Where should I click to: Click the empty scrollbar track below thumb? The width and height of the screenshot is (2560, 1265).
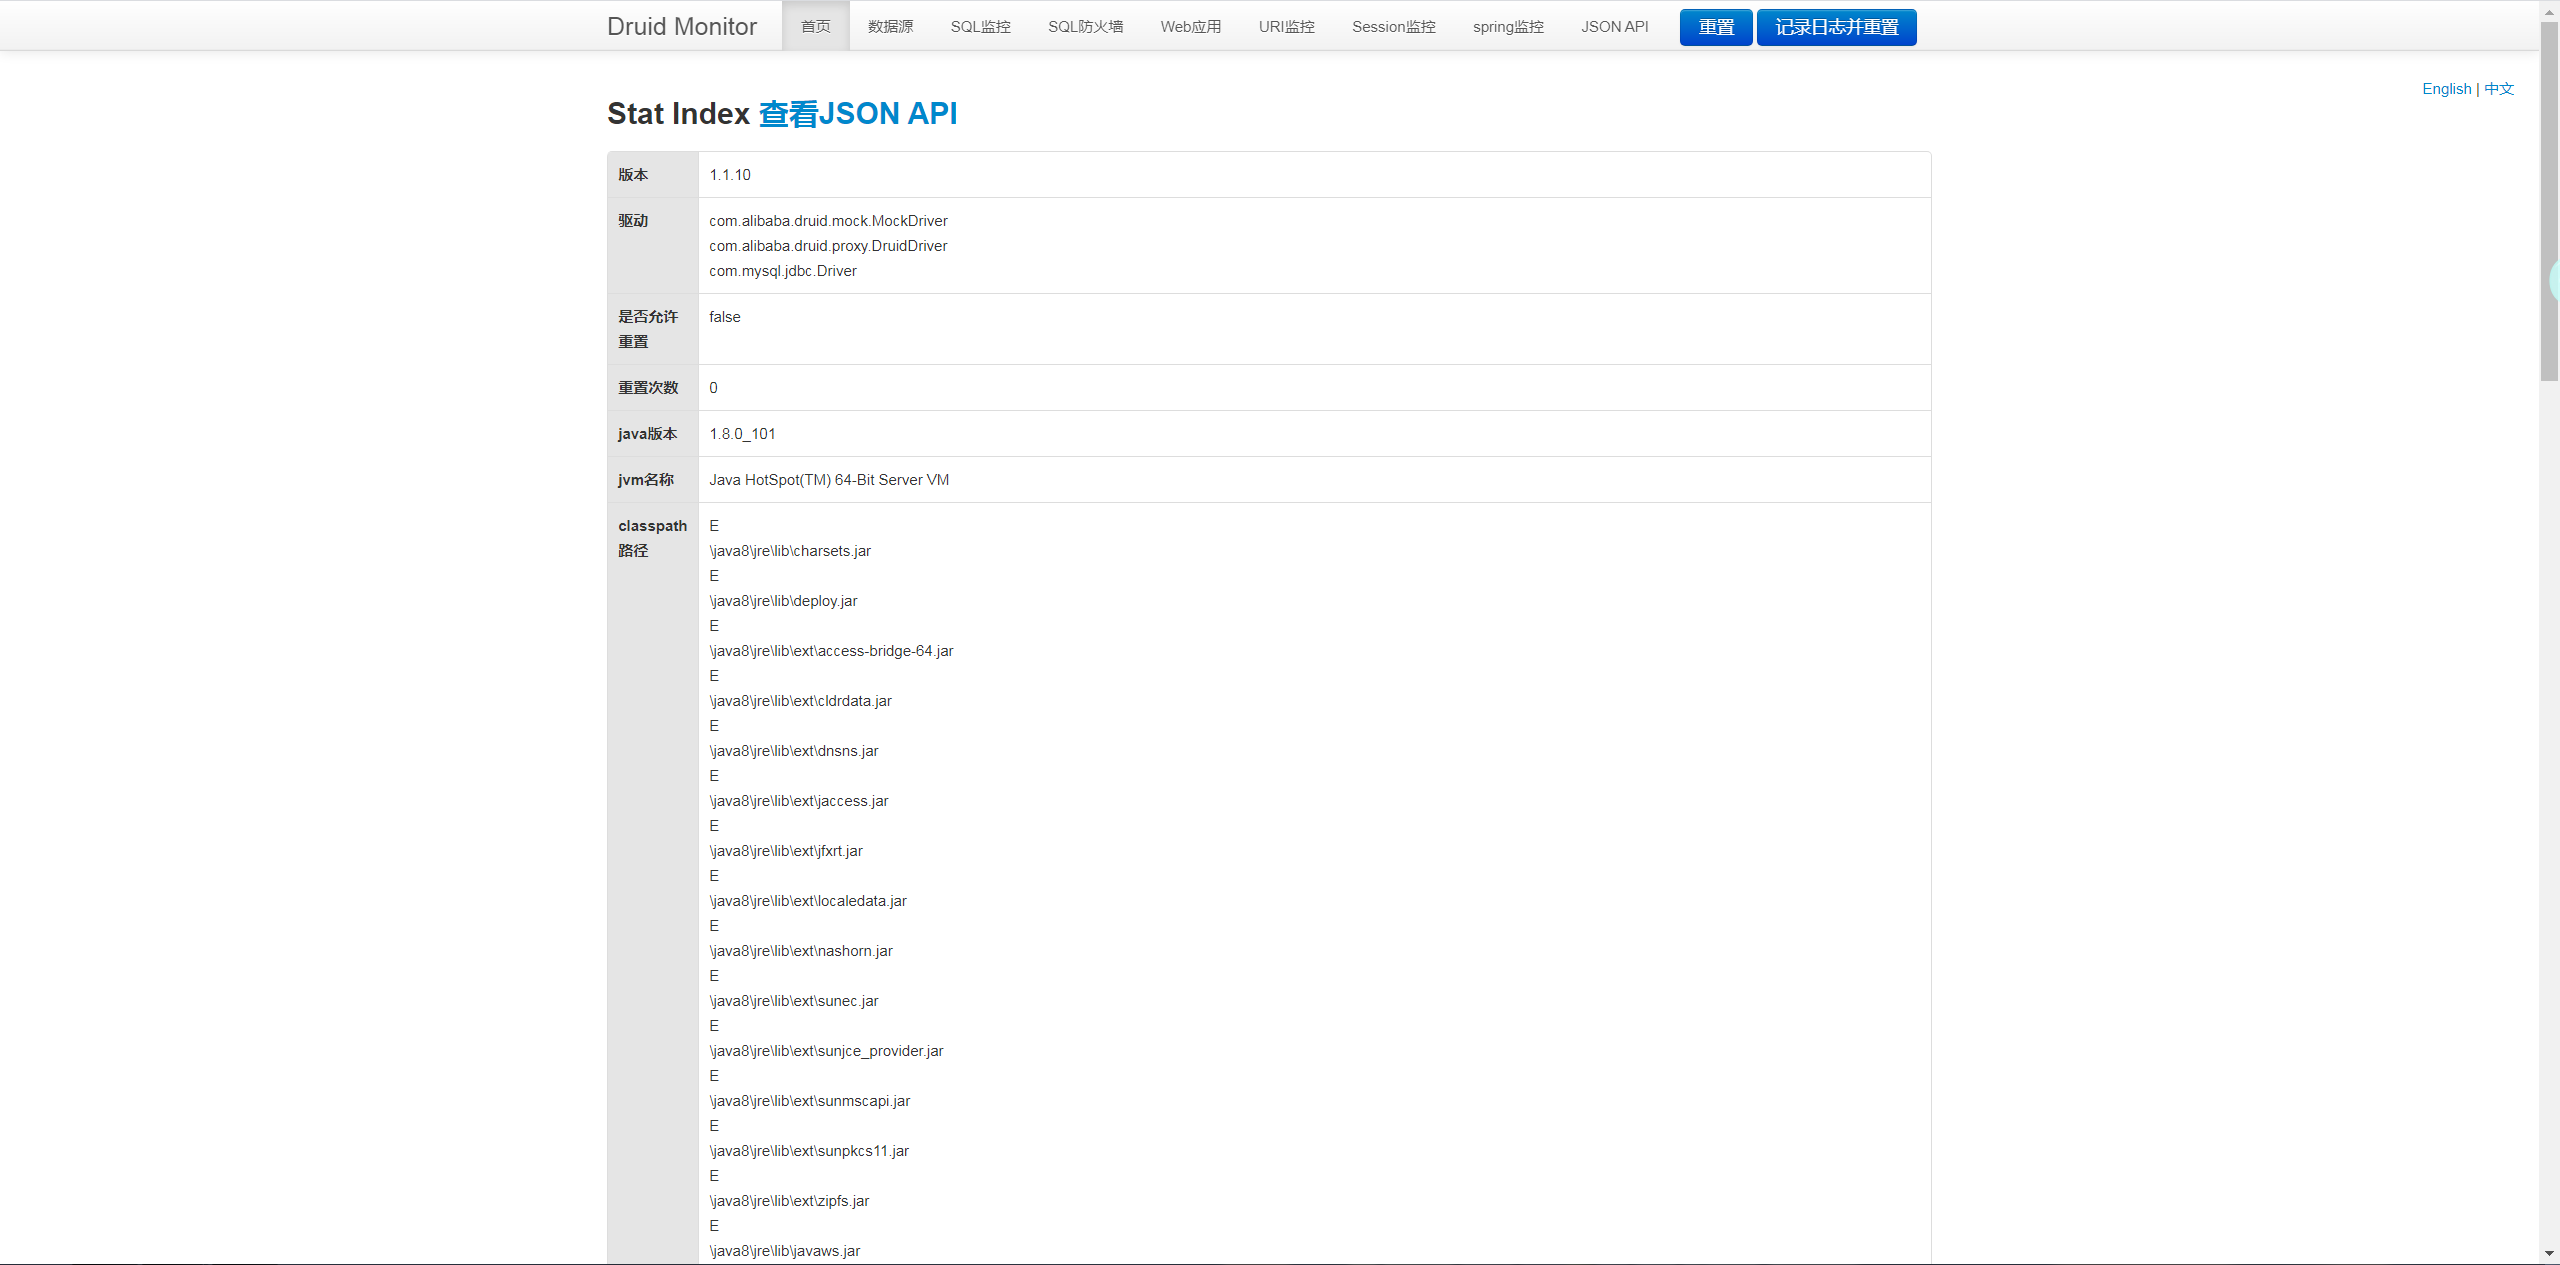coord(2549,800)
